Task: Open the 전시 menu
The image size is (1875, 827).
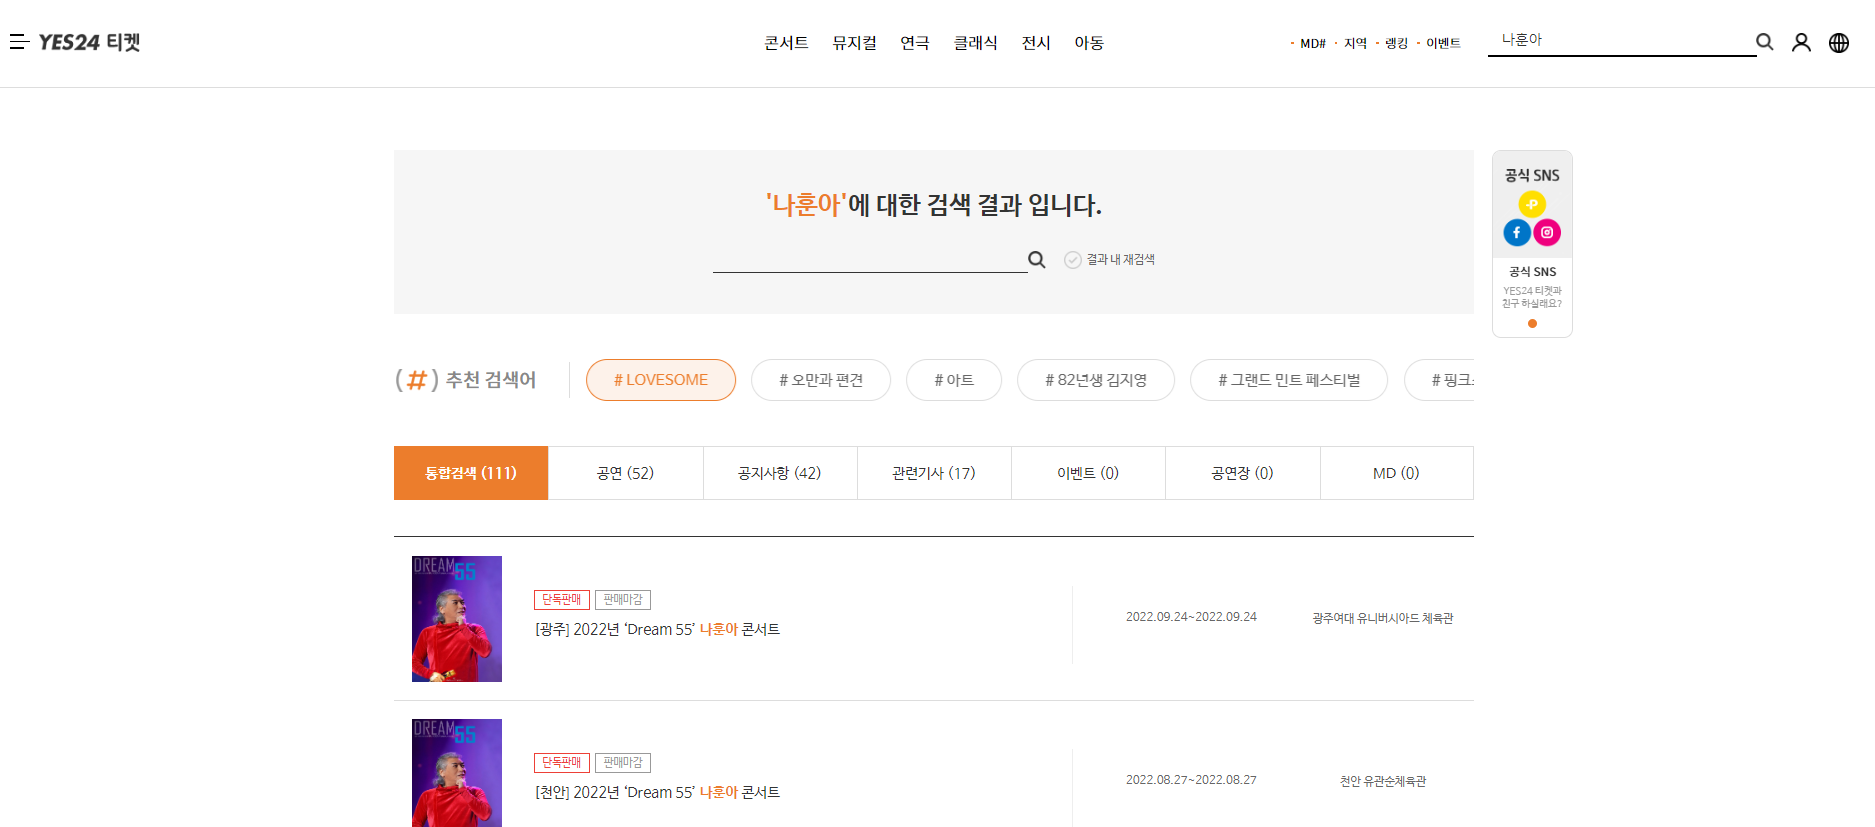Action: coord(1036,43)
